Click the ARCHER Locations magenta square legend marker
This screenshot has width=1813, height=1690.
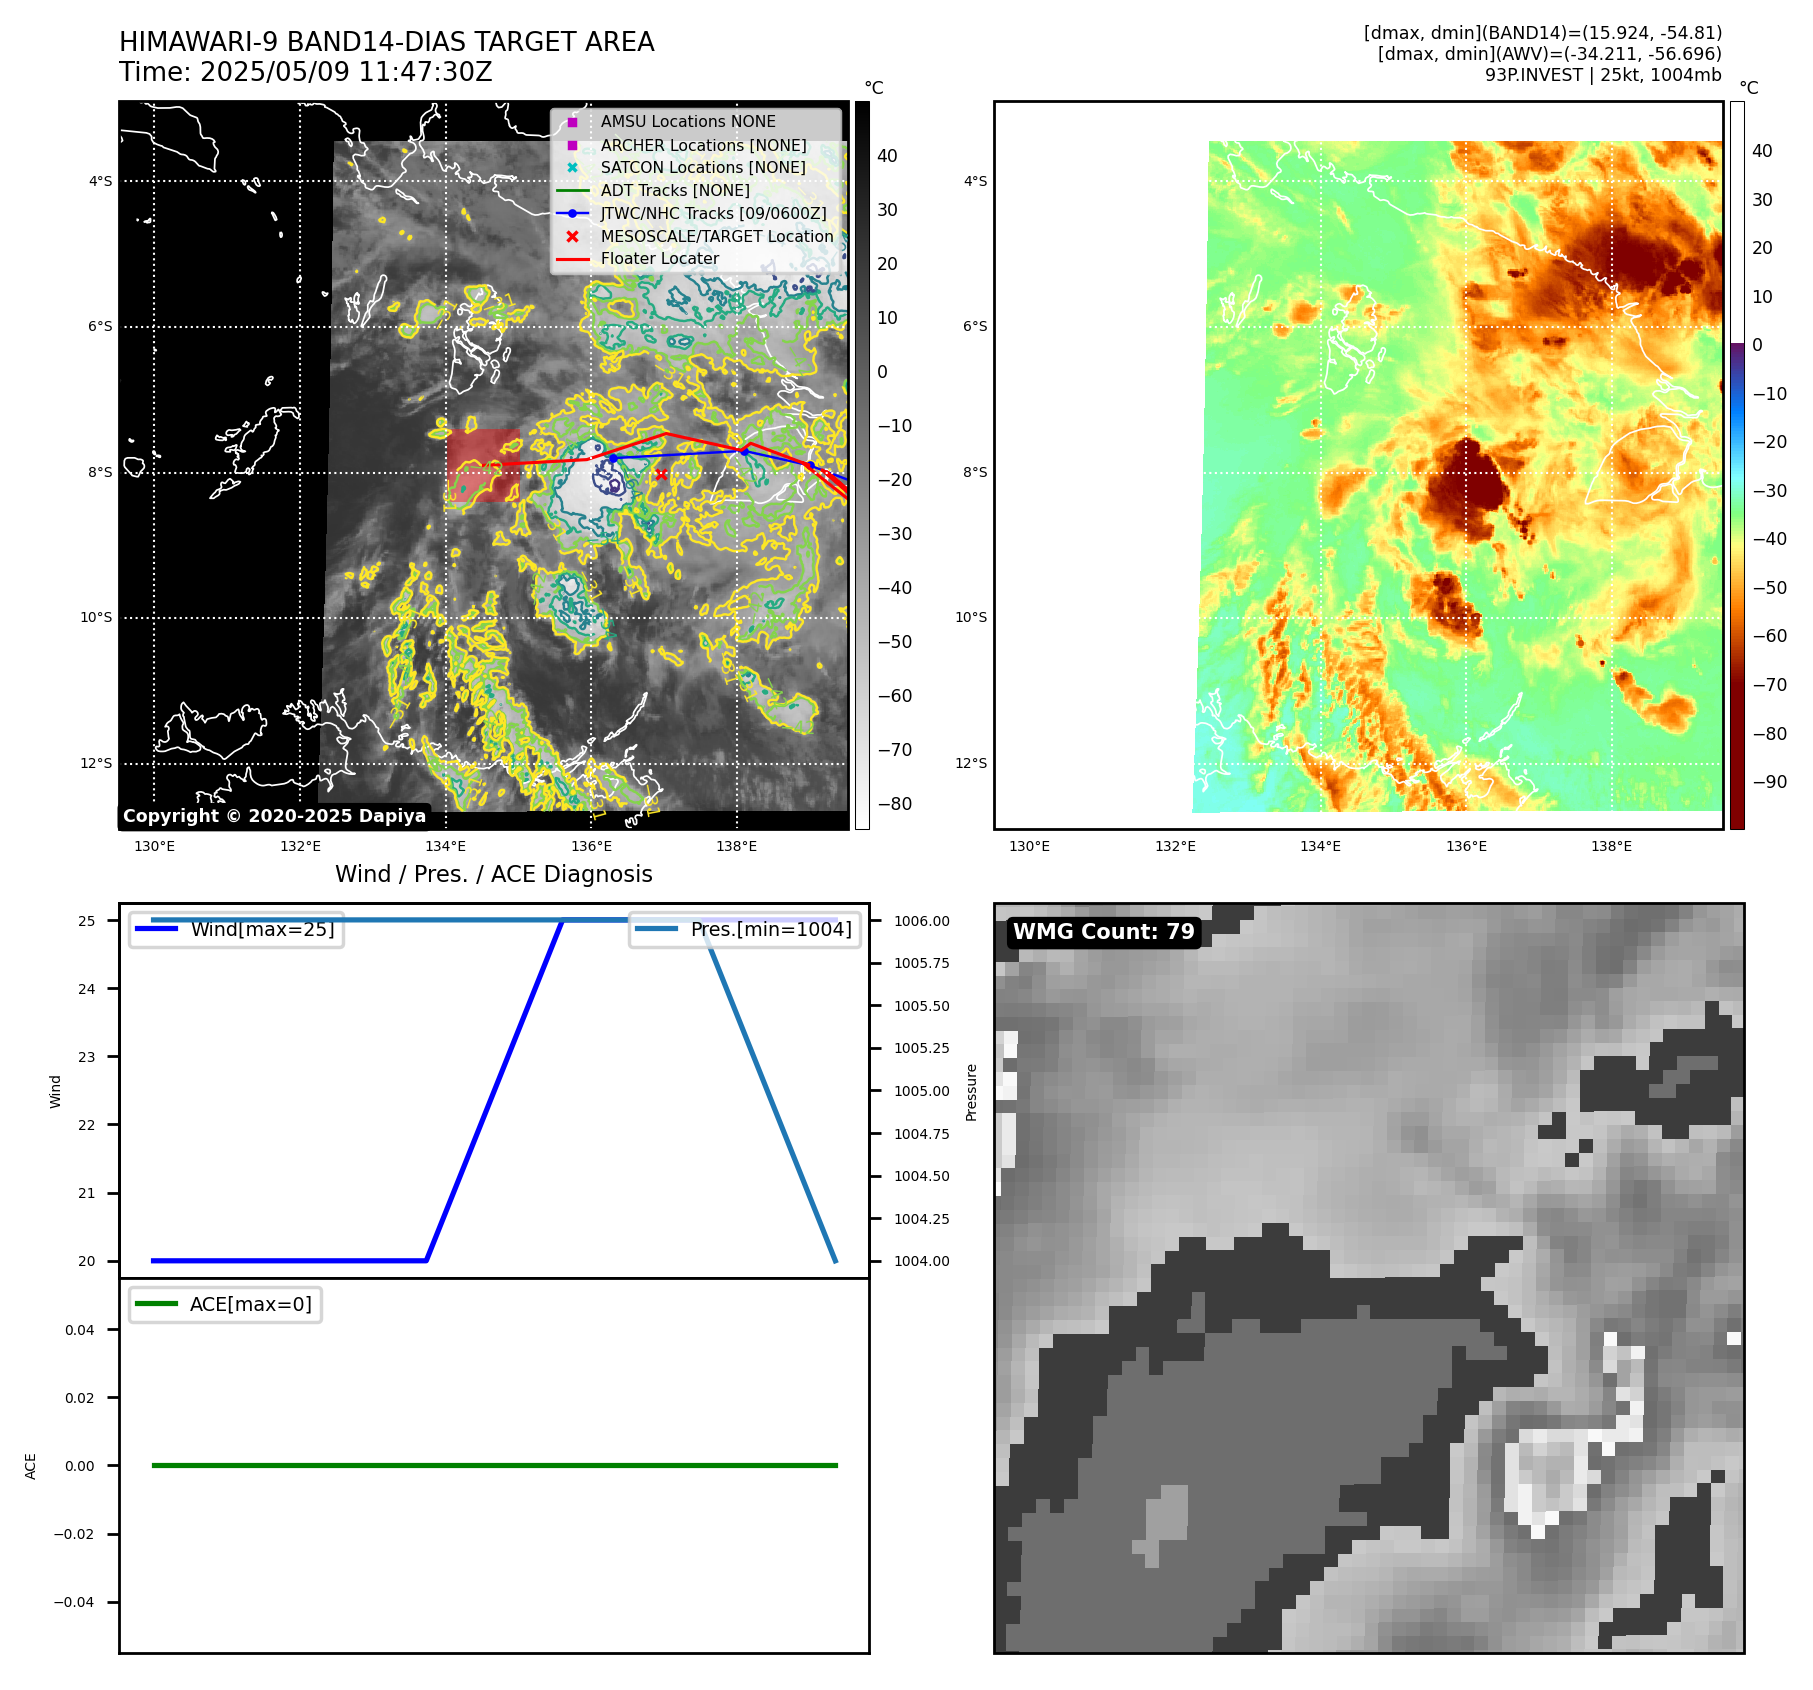point(572,145)
